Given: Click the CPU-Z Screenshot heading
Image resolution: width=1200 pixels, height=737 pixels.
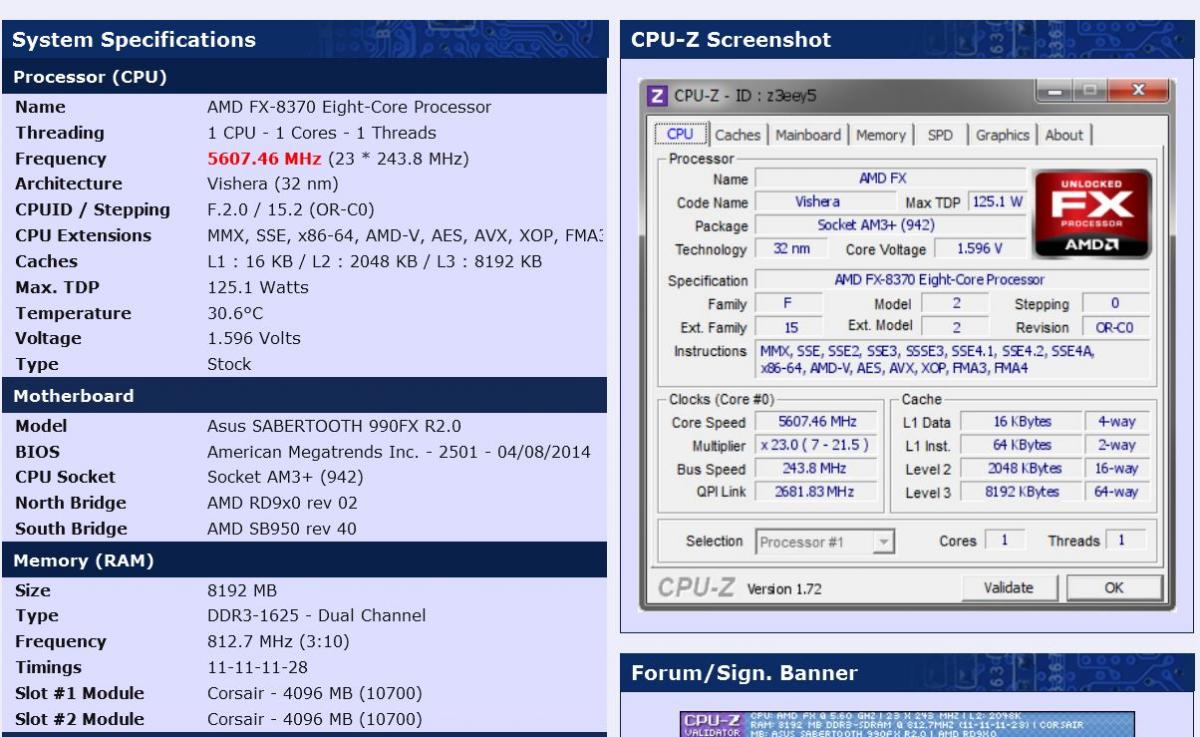Looking at the screenshot, I should [731, 40].
